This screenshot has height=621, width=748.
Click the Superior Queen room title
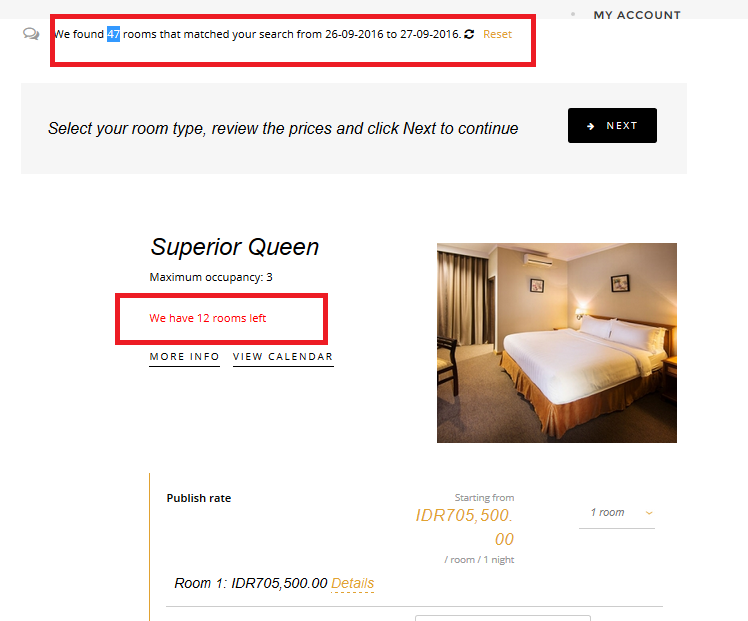coord(235,247)
